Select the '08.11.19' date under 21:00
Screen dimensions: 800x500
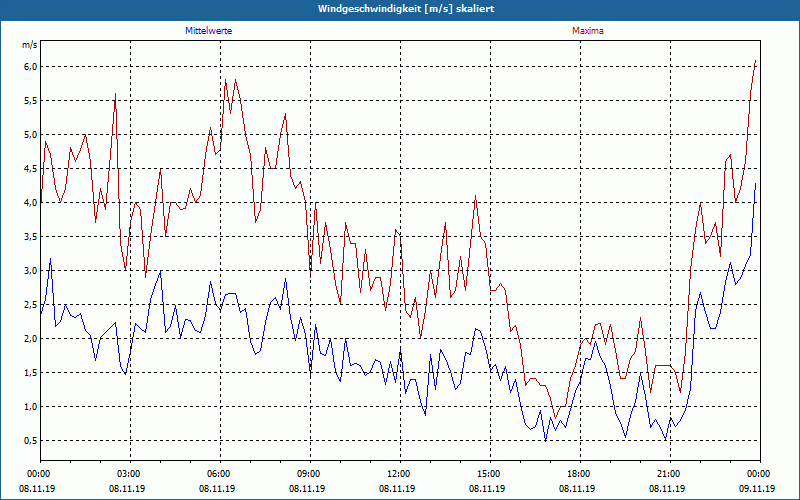(x=667, y=488)
